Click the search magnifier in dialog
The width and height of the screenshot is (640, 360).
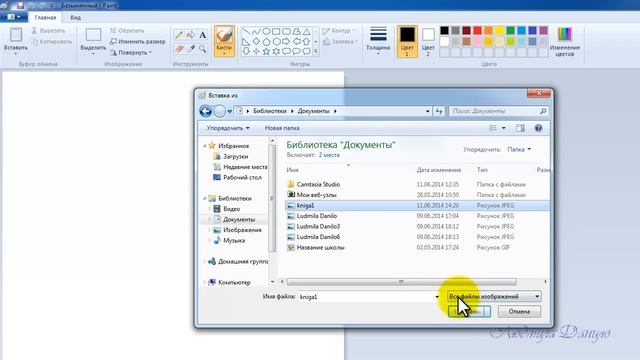[543, 111]
